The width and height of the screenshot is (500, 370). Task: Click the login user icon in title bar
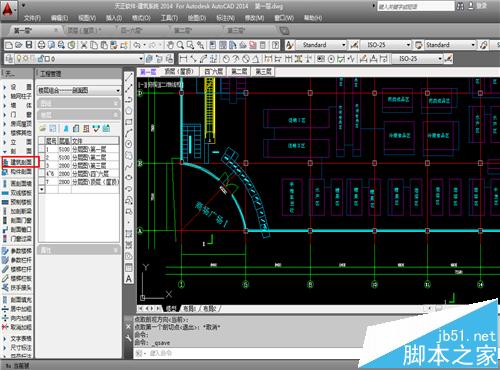click(x=471, y=6)
